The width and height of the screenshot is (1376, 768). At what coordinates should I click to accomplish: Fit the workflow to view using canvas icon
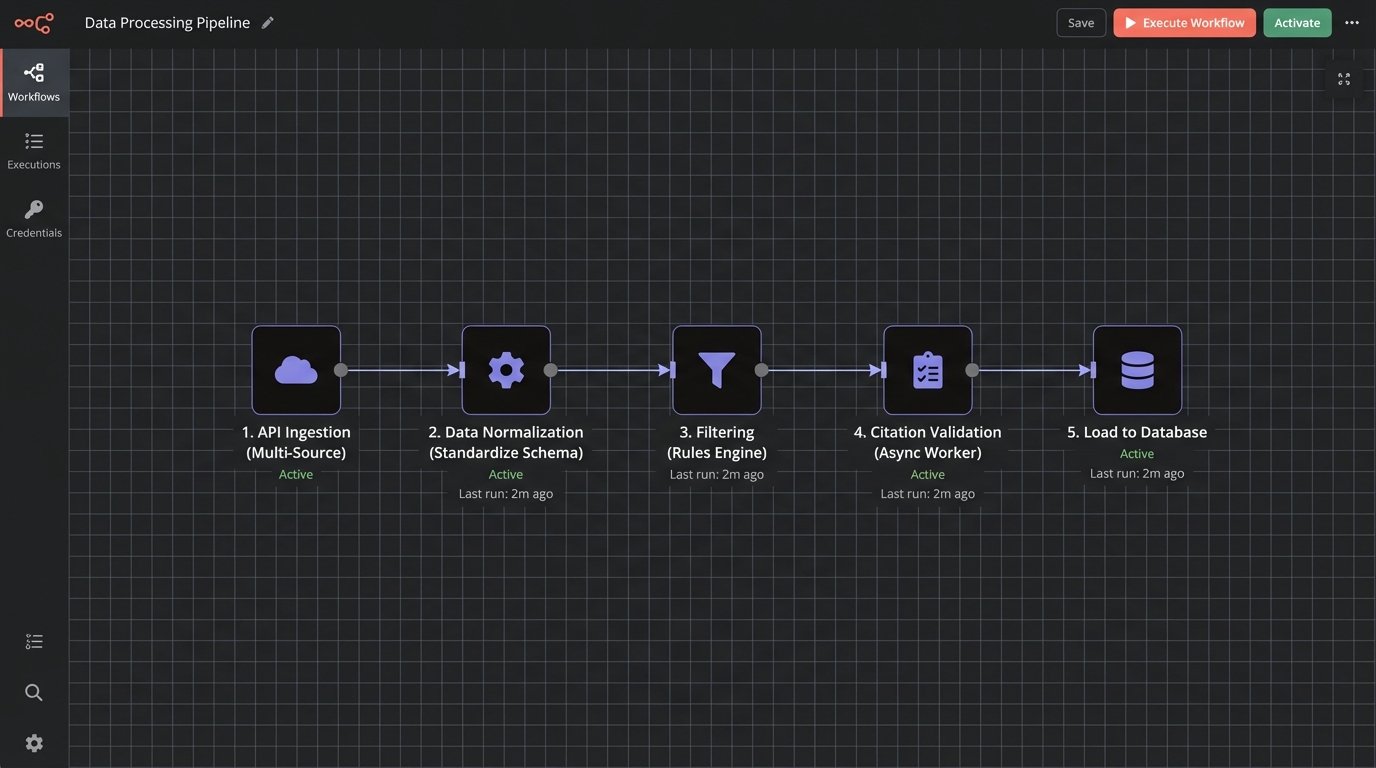[1343, 77]
